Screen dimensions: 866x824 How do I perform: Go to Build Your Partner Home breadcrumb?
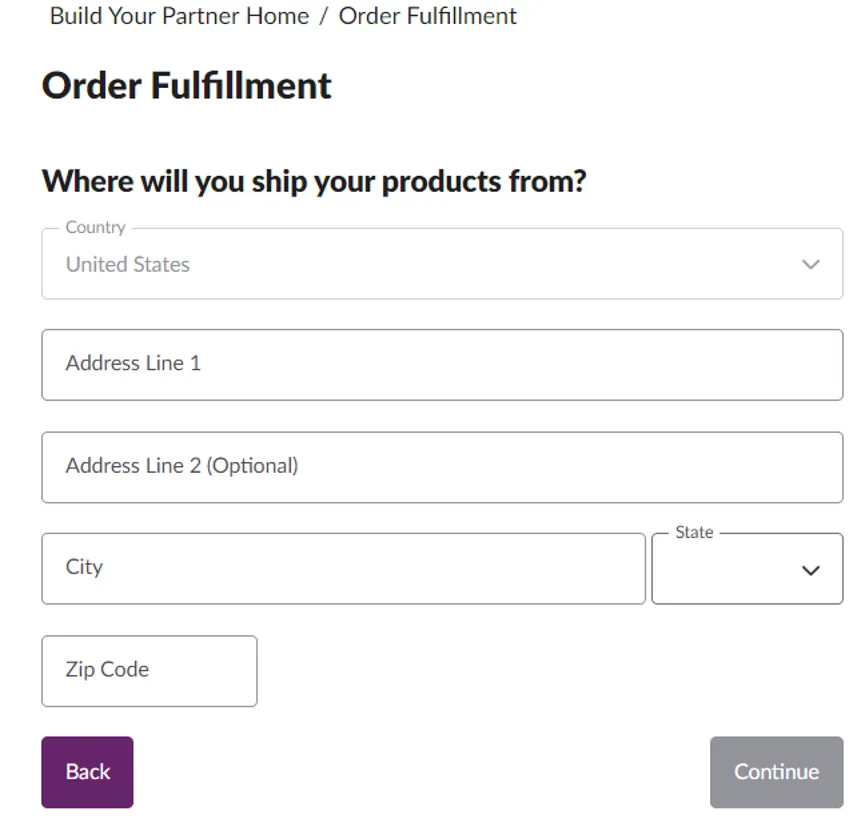point(180,16)
